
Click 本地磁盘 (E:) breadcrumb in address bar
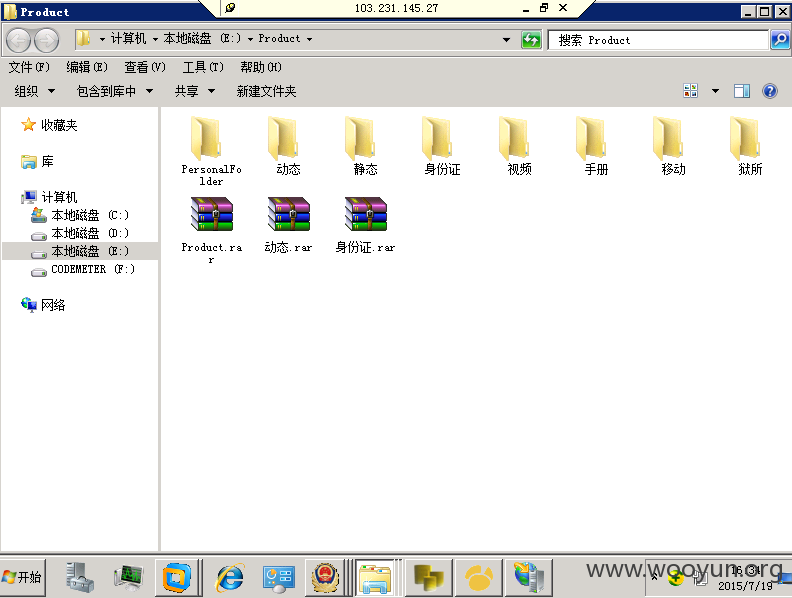203,38
